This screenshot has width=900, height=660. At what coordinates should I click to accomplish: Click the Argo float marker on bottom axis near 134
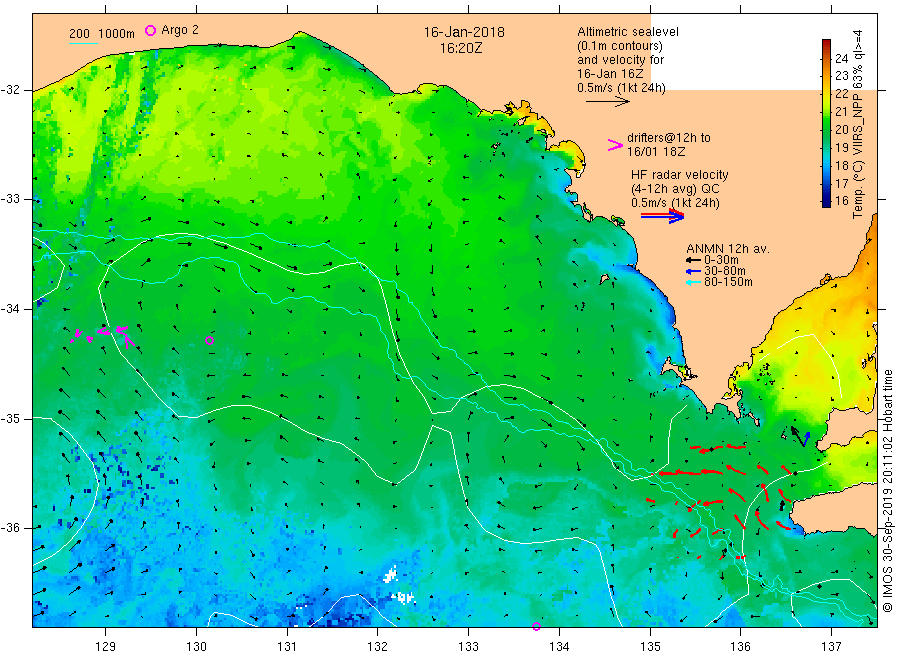click(536, 626)
